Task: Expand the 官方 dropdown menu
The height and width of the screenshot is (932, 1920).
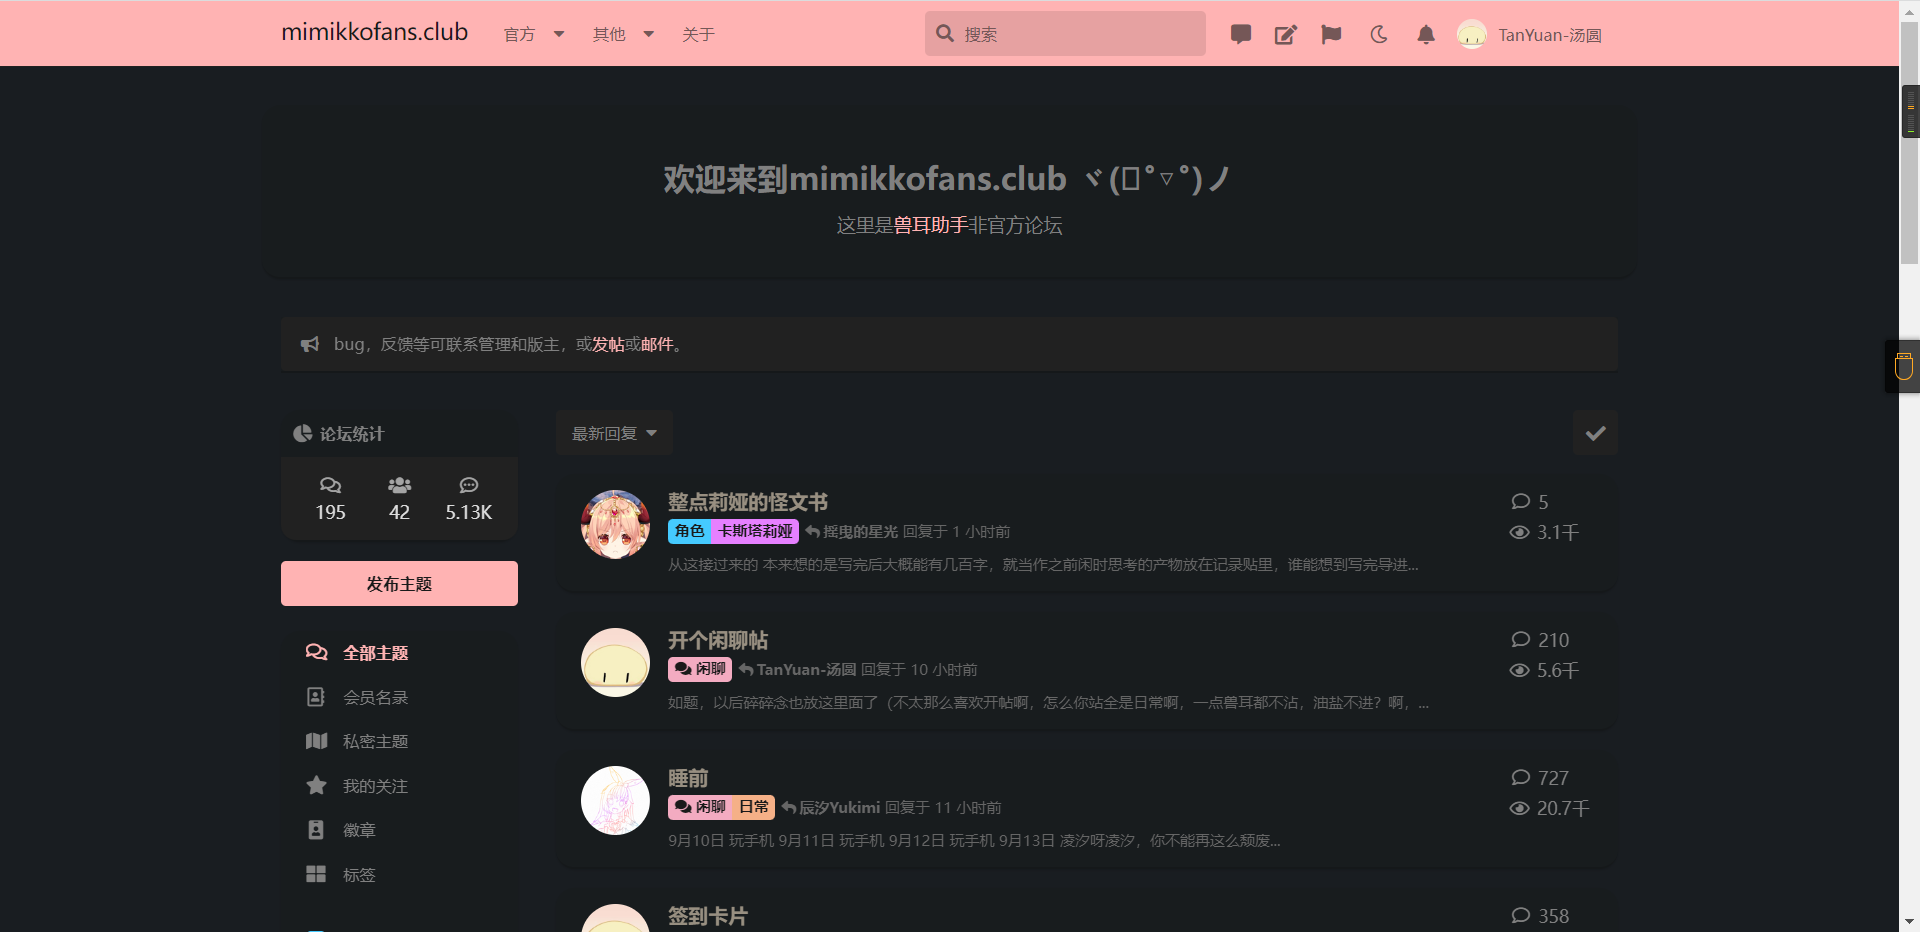Action: coord(534,35)
